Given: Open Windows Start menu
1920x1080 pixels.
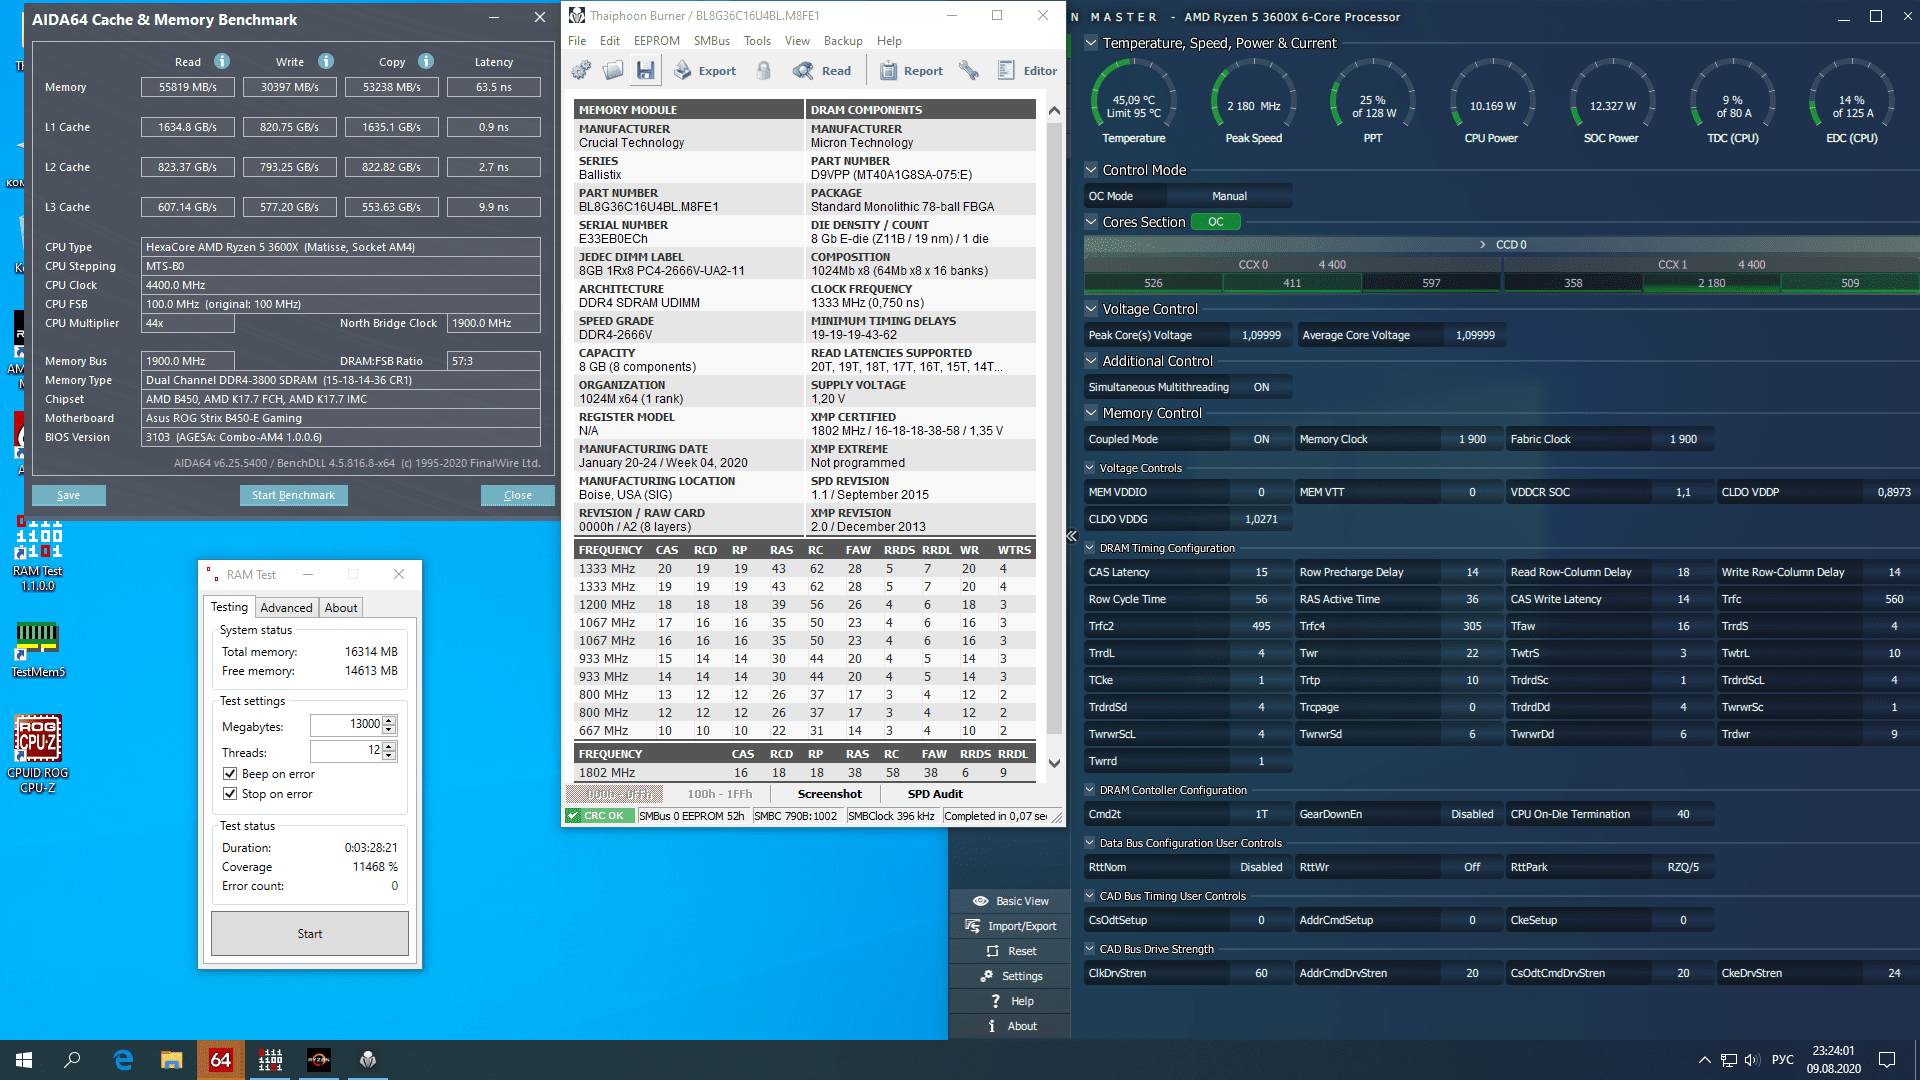Looking at the screenshot, I should [24, 1060].
